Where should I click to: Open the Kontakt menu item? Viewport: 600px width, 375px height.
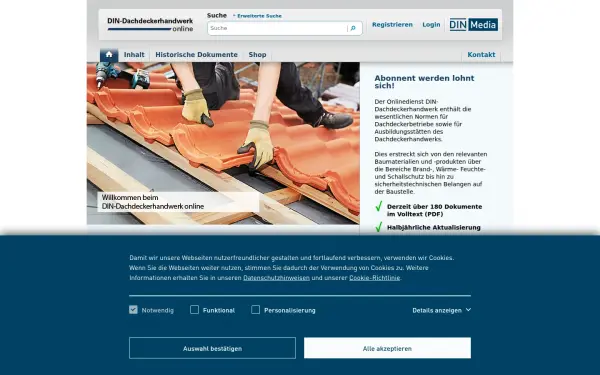(481, 55)
